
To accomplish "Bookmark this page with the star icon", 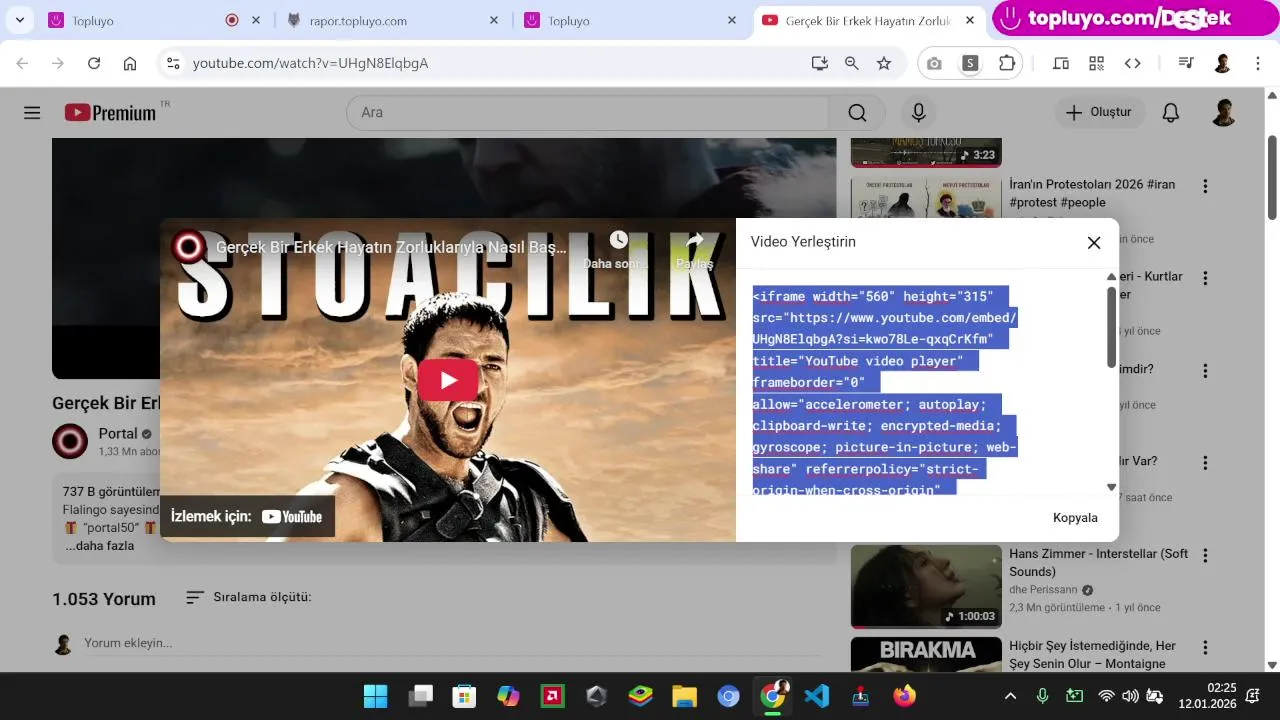I will 884,63.
